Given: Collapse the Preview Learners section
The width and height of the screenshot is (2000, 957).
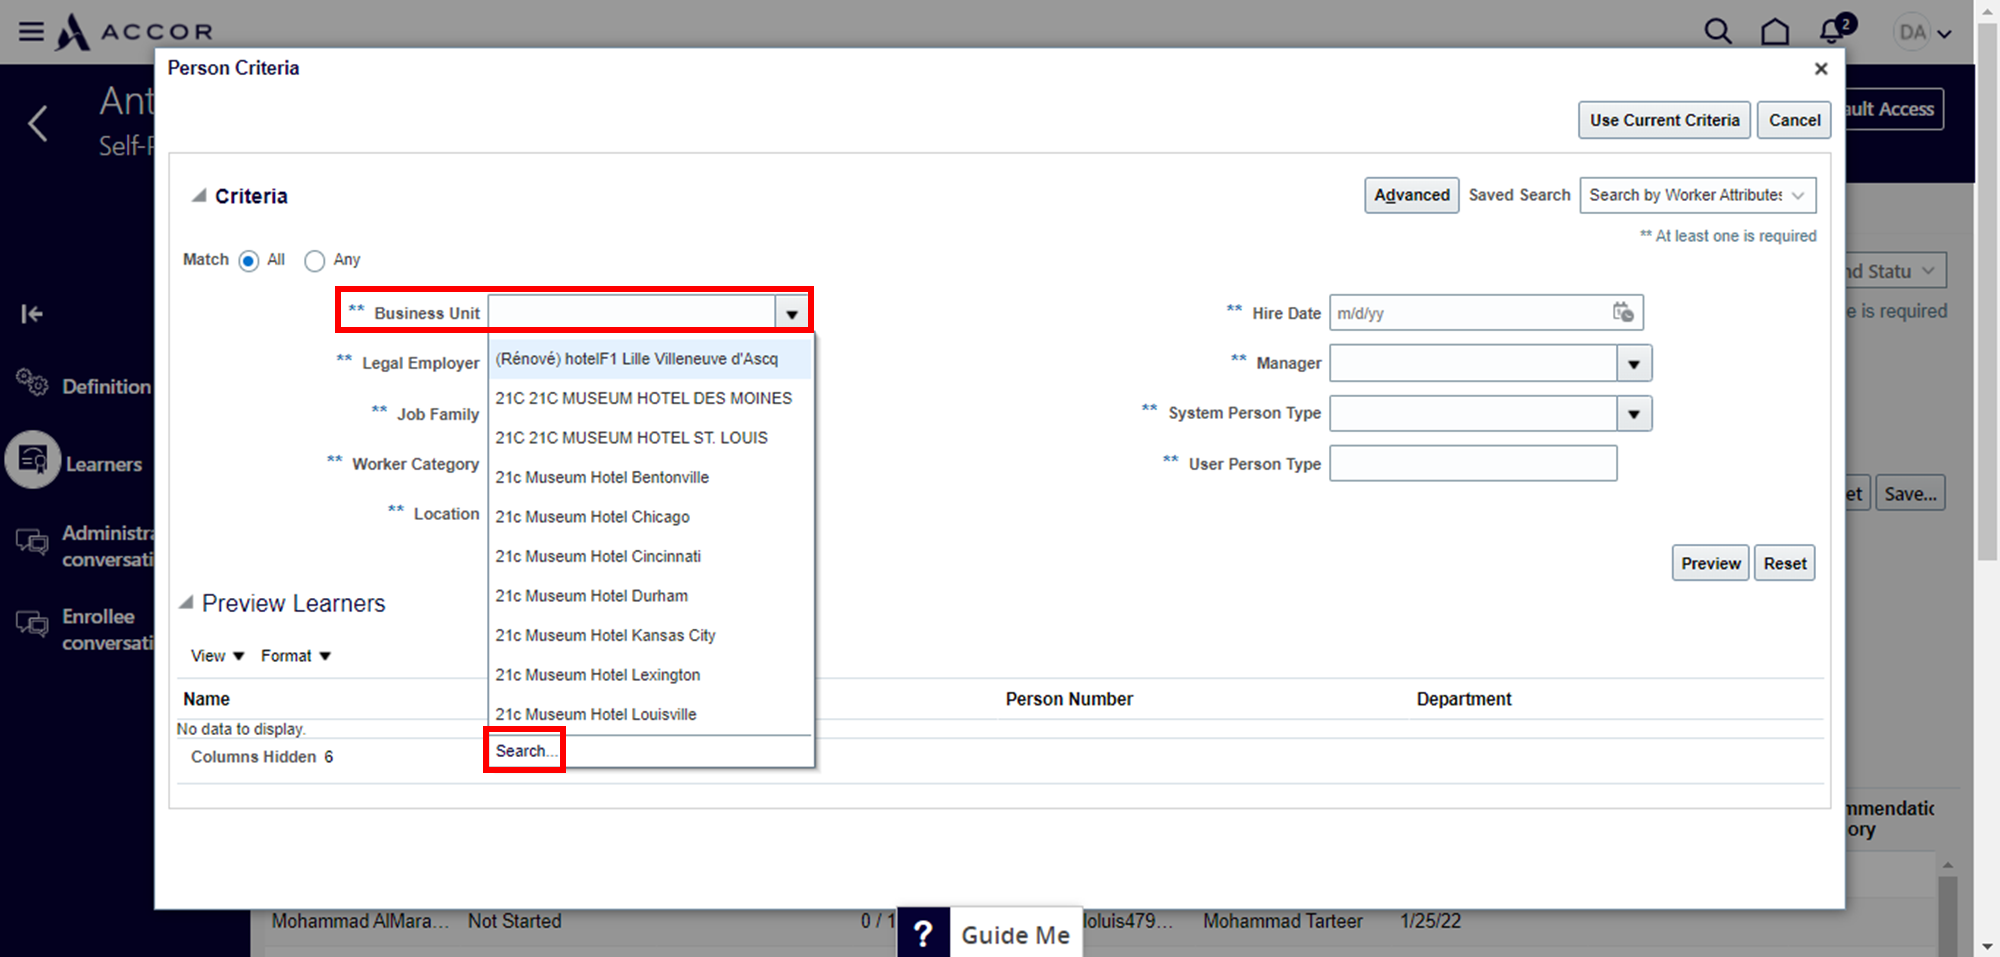Looking at the screenshot, I should coord(186,603).
